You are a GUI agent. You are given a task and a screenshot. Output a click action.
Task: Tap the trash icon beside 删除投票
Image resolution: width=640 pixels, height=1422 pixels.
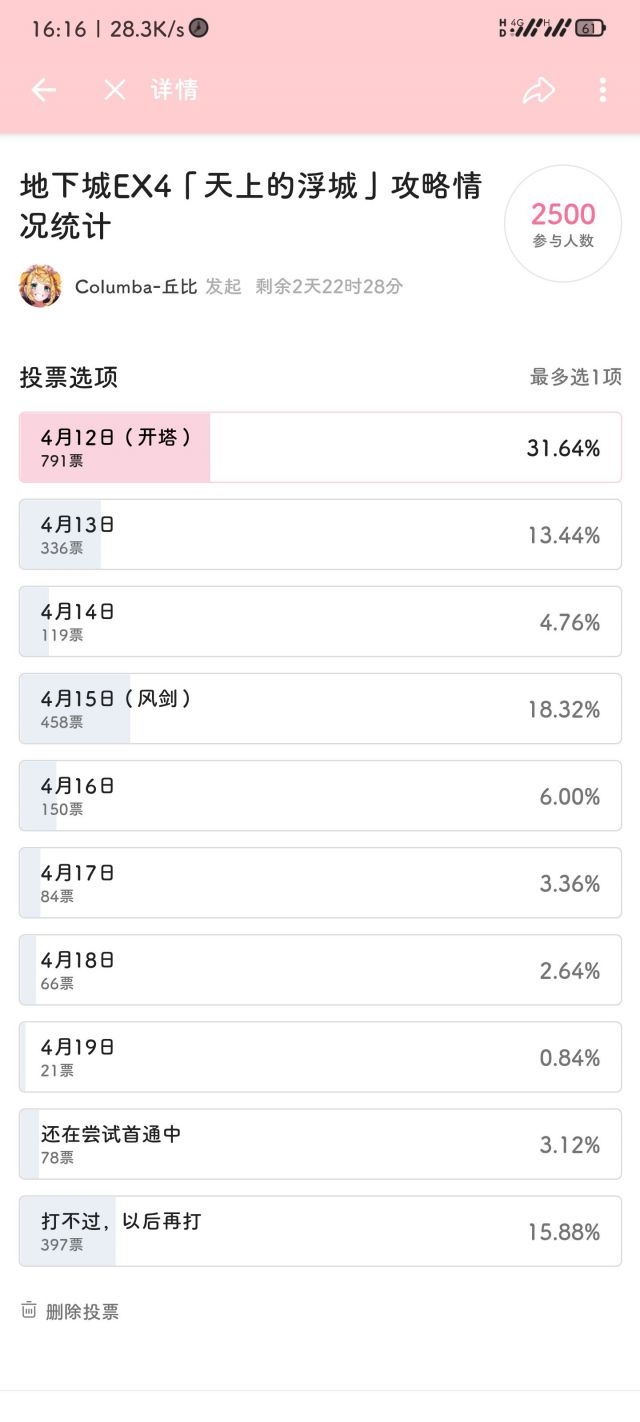(29, 1310)
